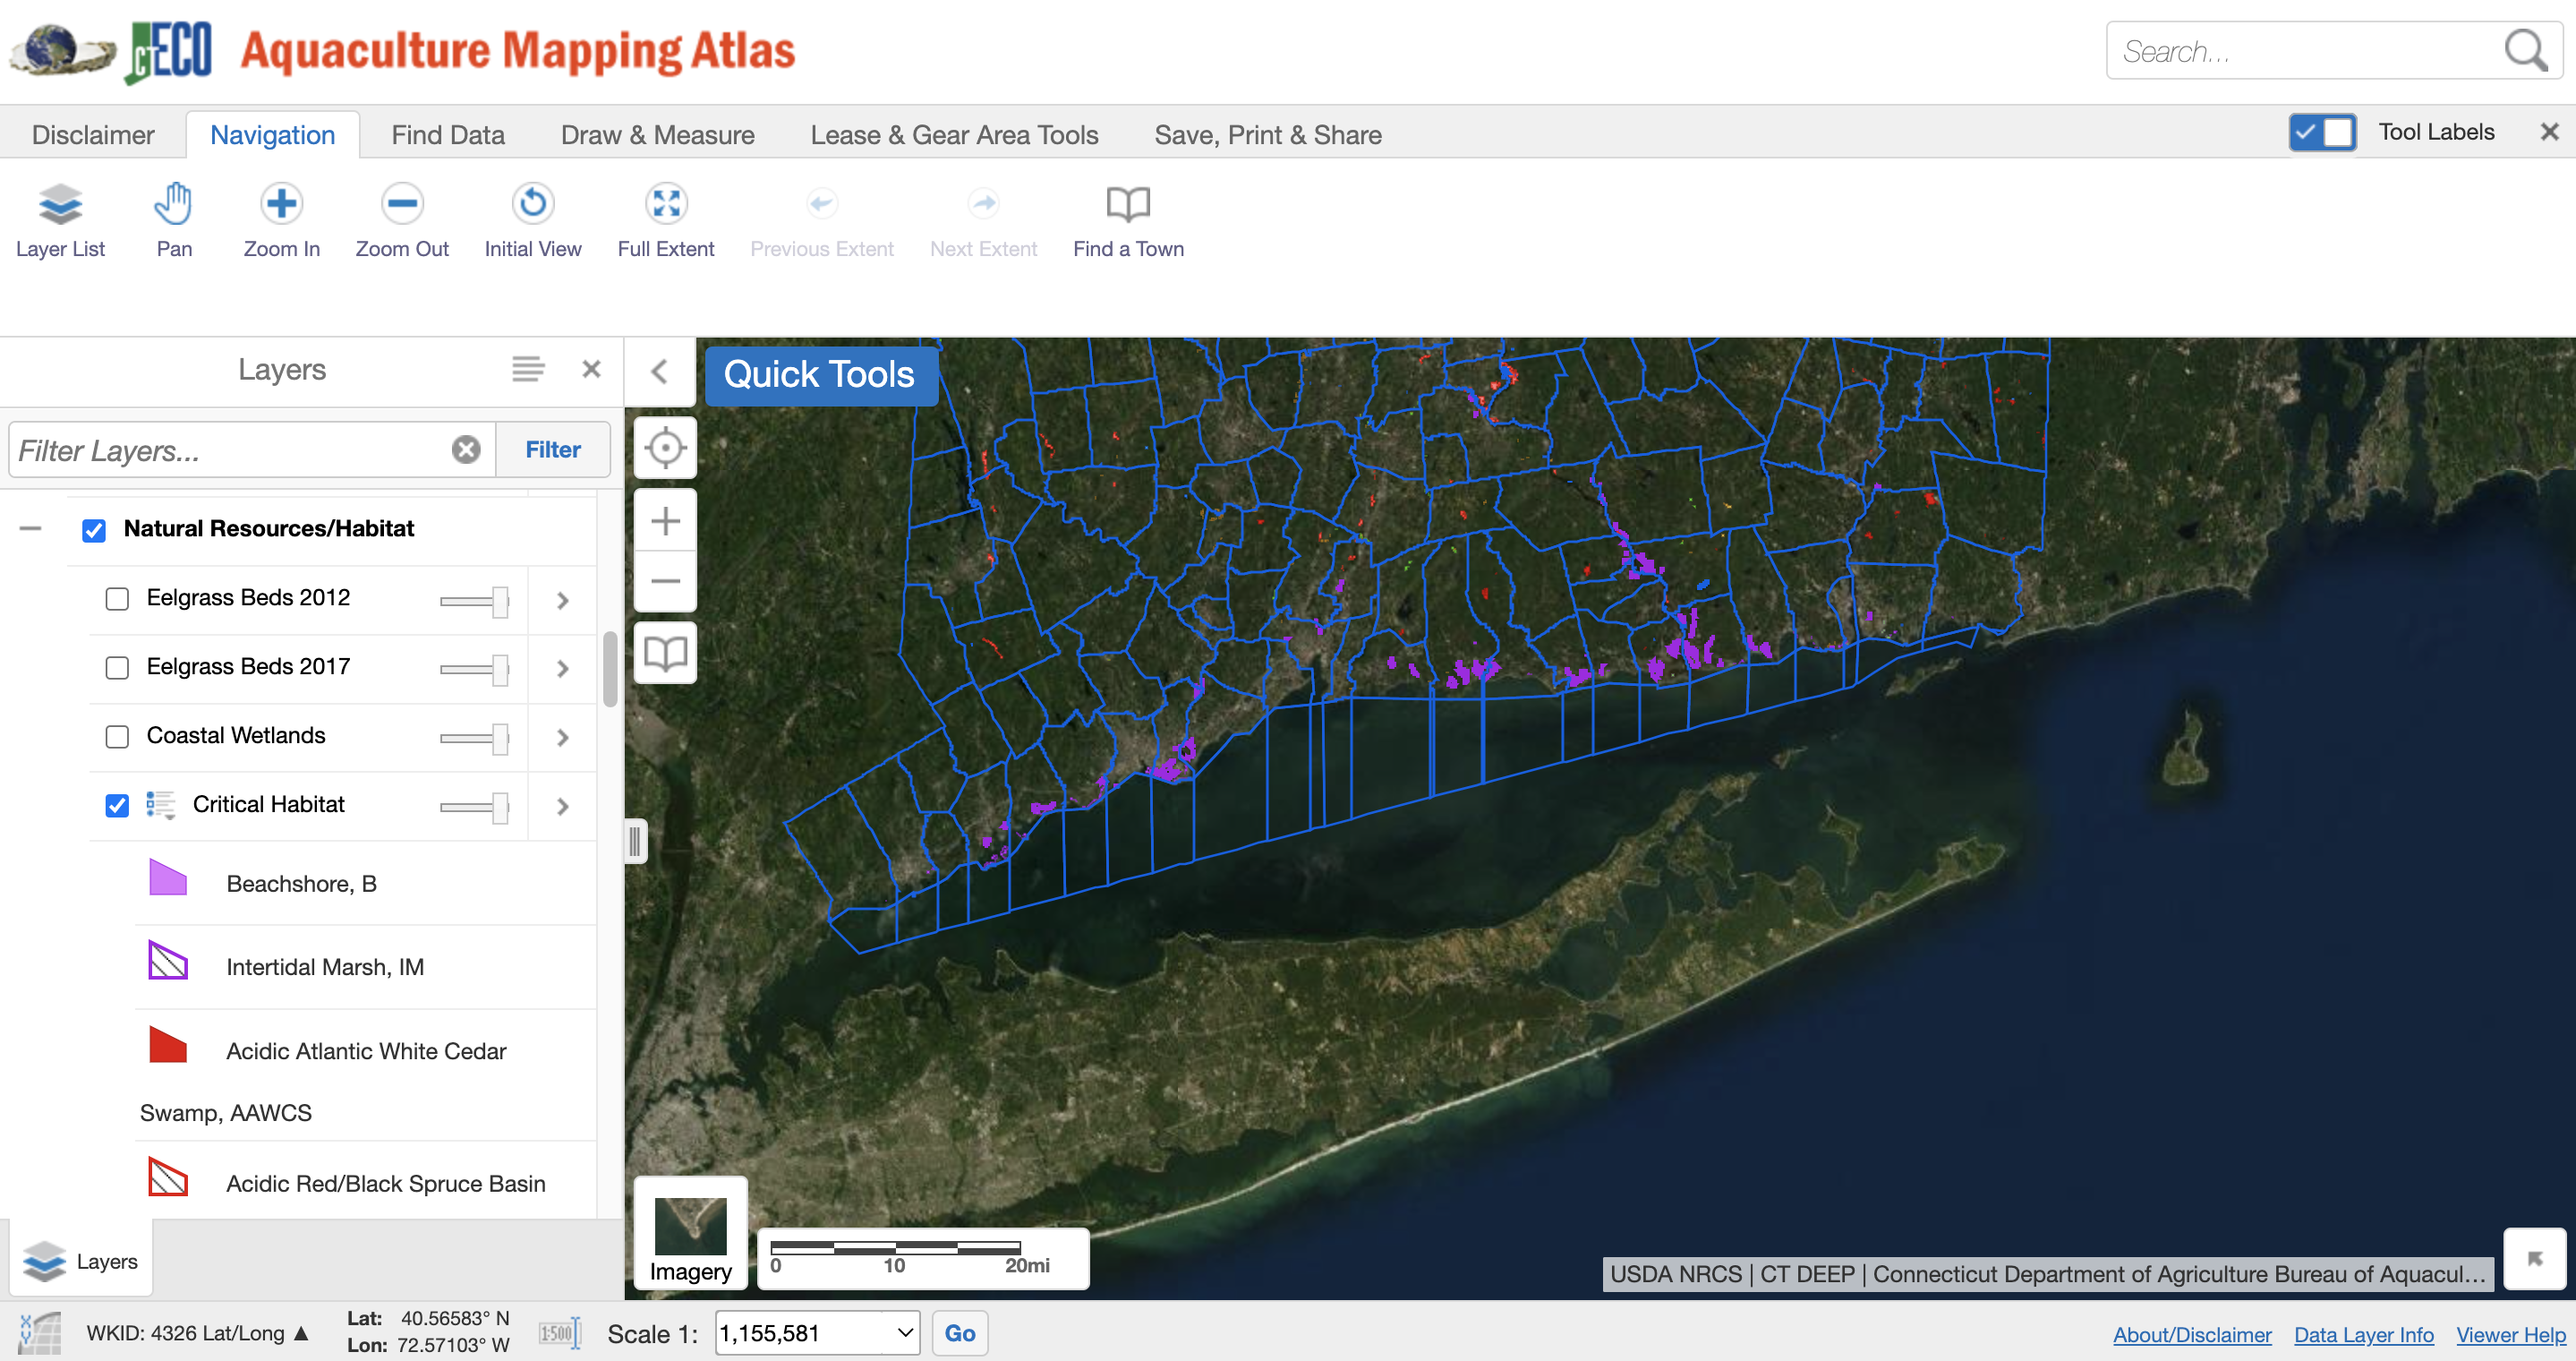Click the Initial View icon

(x=532, y=205)
